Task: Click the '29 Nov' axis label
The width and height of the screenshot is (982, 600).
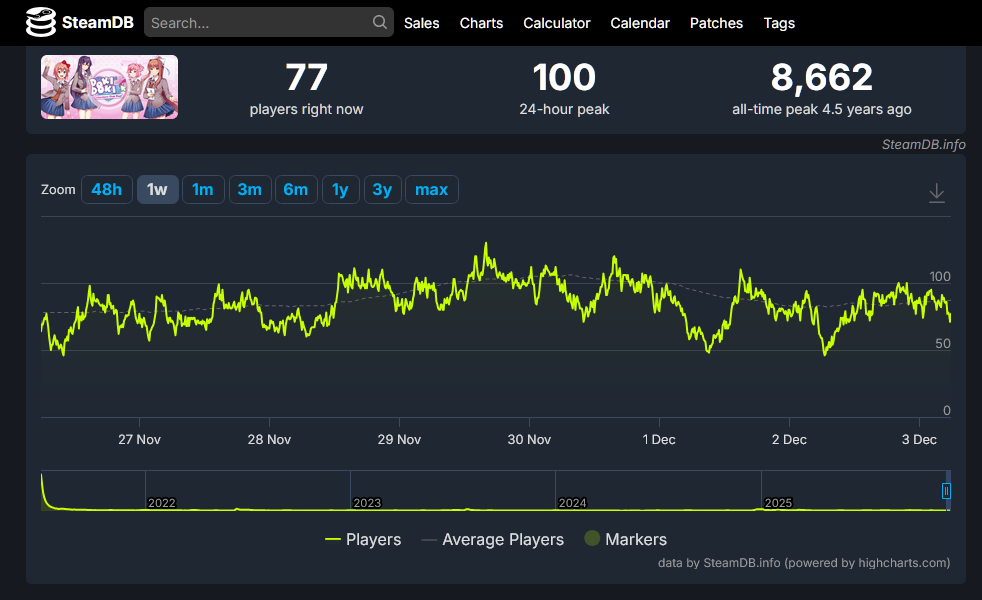Action: tap(399, 440)
